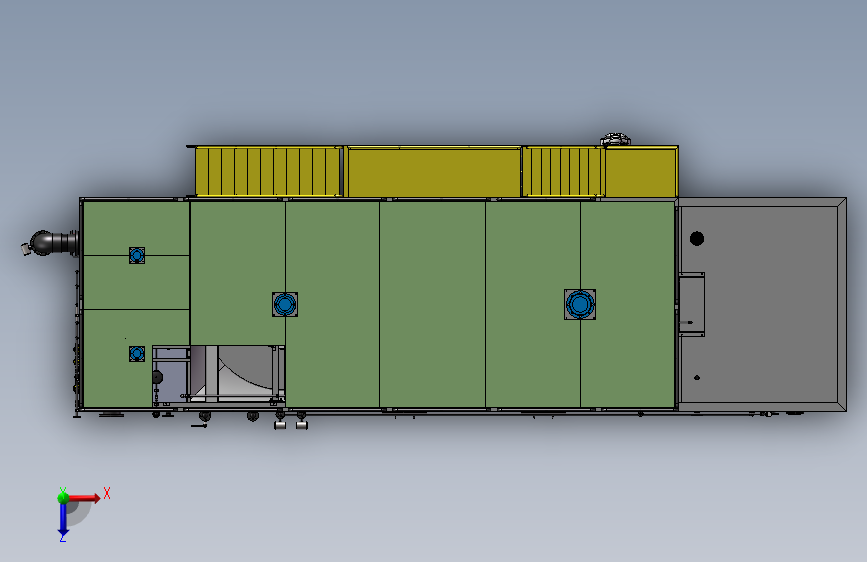867x562 pixels.
Task: Select the round vent cap atop yellow section
Action: pyautogui.click(x=615, y=139)
